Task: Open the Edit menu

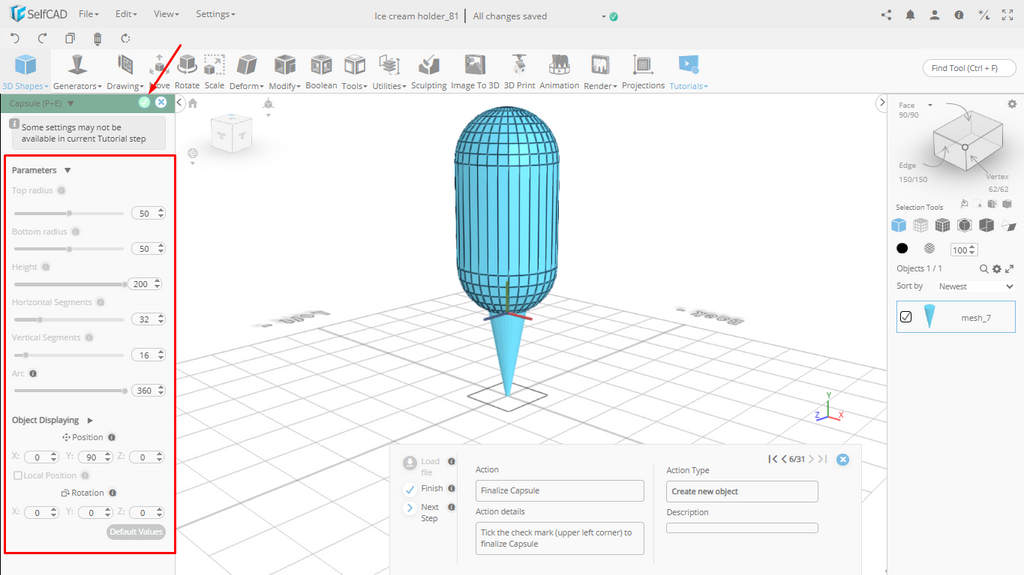Action: (126, 14)
